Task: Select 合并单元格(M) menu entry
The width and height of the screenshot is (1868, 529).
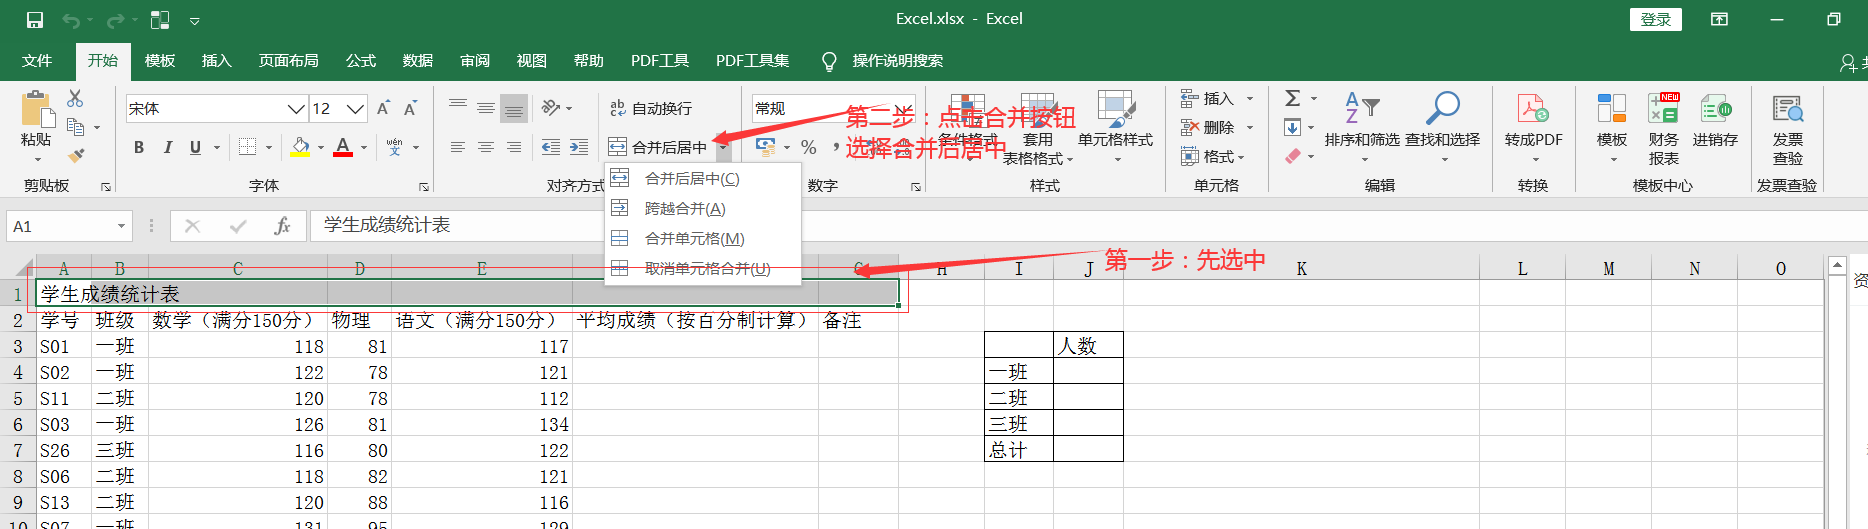Action: (x=703, y=239)
